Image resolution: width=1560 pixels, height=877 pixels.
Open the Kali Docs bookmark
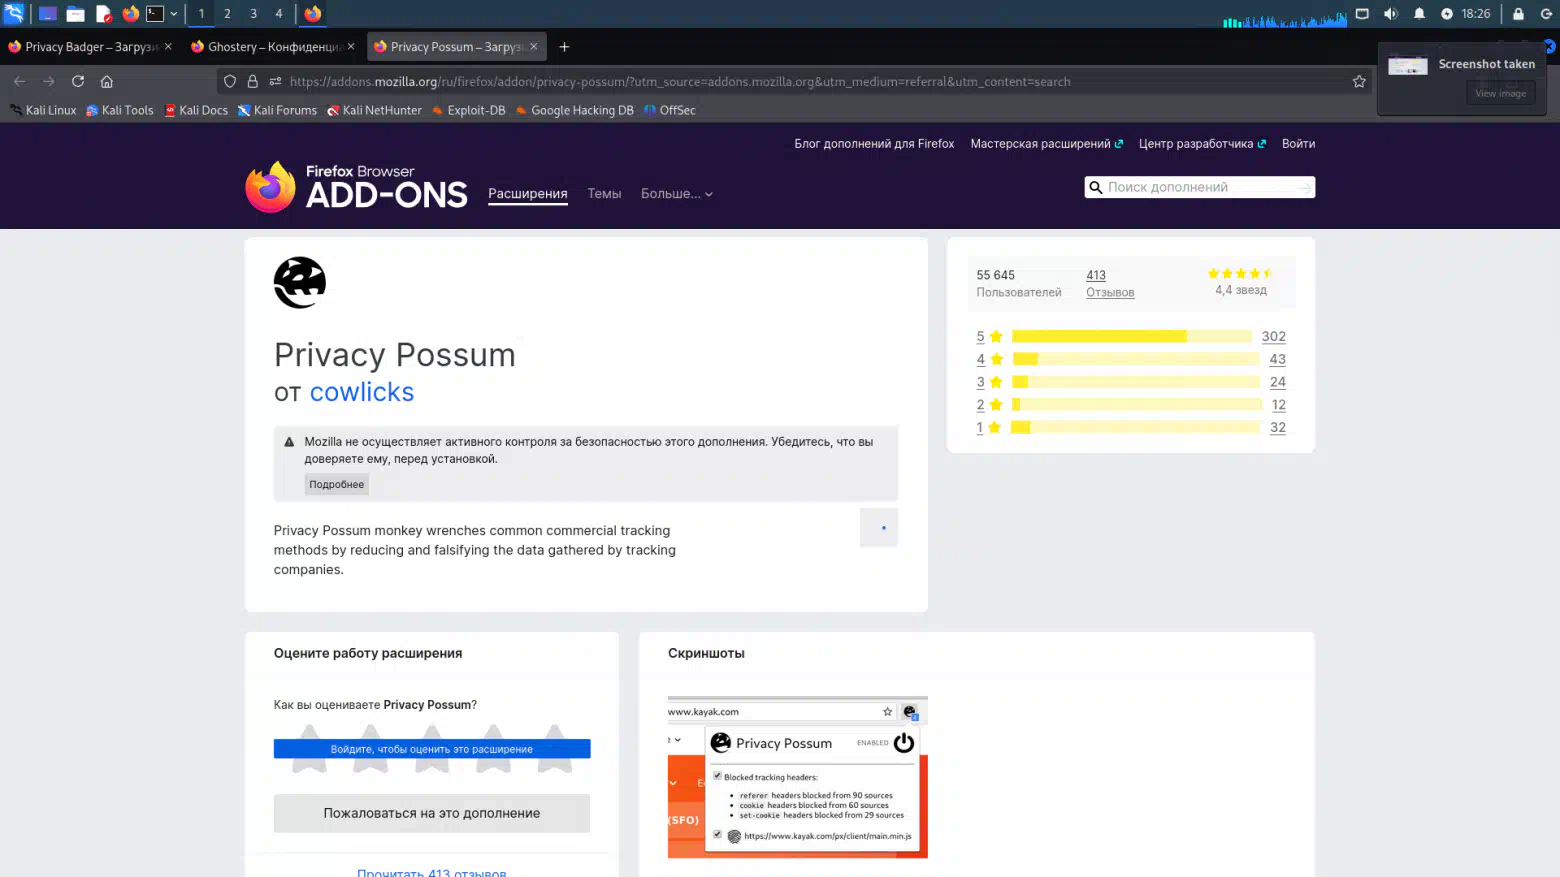(x=196, y=110)
